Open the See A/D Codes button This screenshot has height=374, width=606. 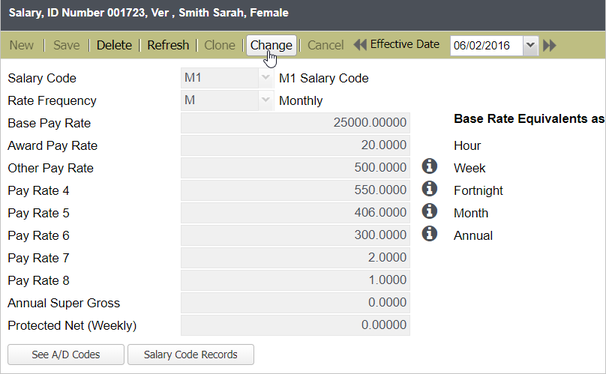click(x=66, y=354)
